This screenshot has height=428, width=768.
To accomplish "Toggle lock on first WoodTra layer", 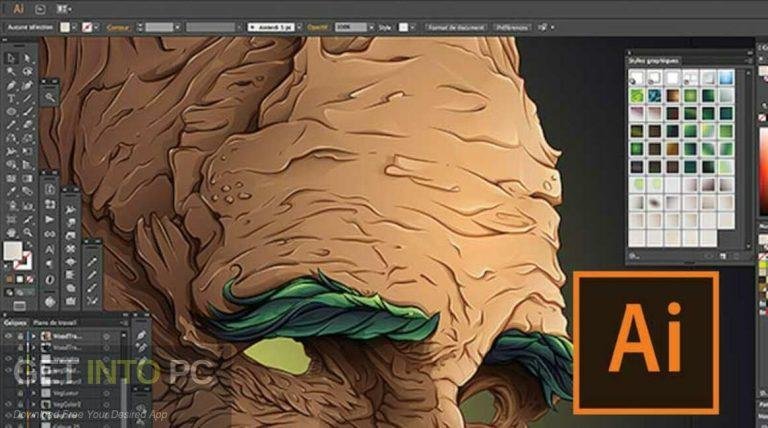I will (20, 336).
